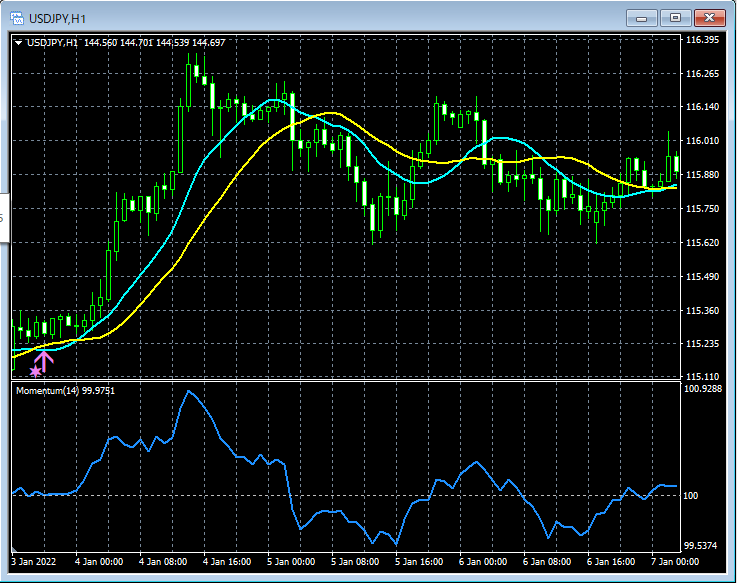The image size is (738, 583).
Task: Click the 116.140 price scale label
Action: pyautogui.click(x=702, y=107)
